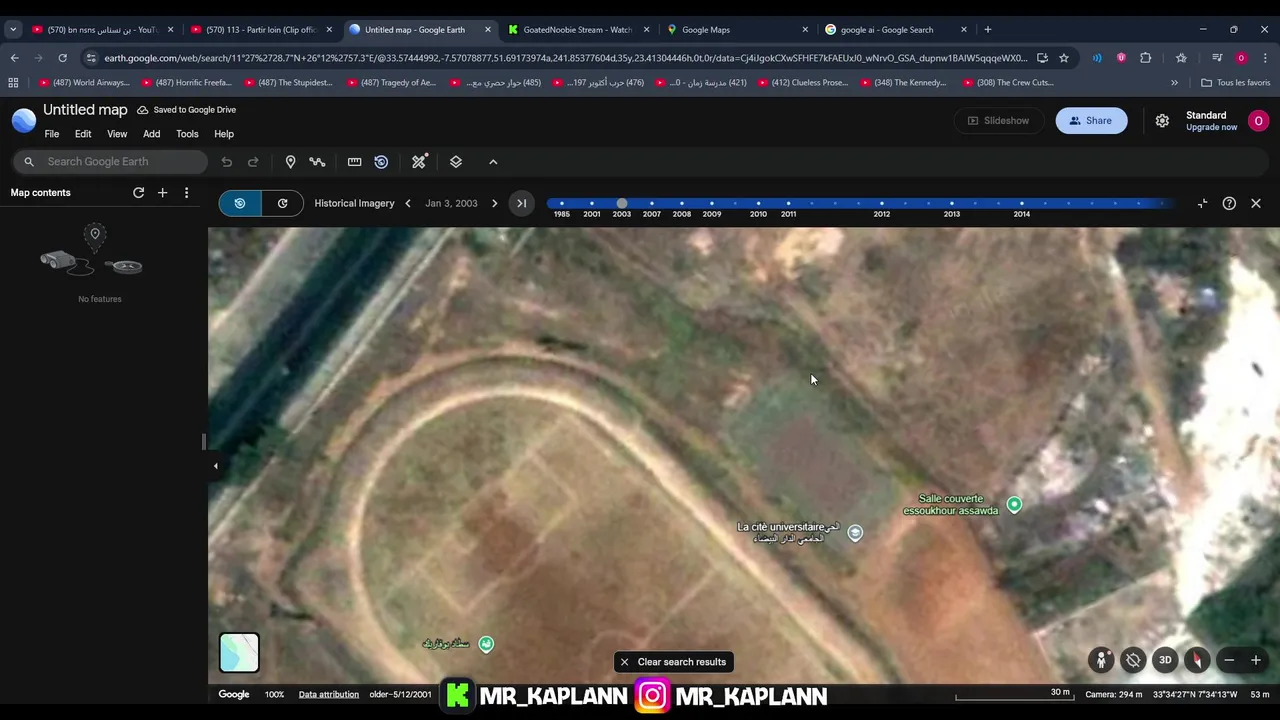1280x720 pixels.
Task: Open the Data attribution link
Action: [328, 695]
